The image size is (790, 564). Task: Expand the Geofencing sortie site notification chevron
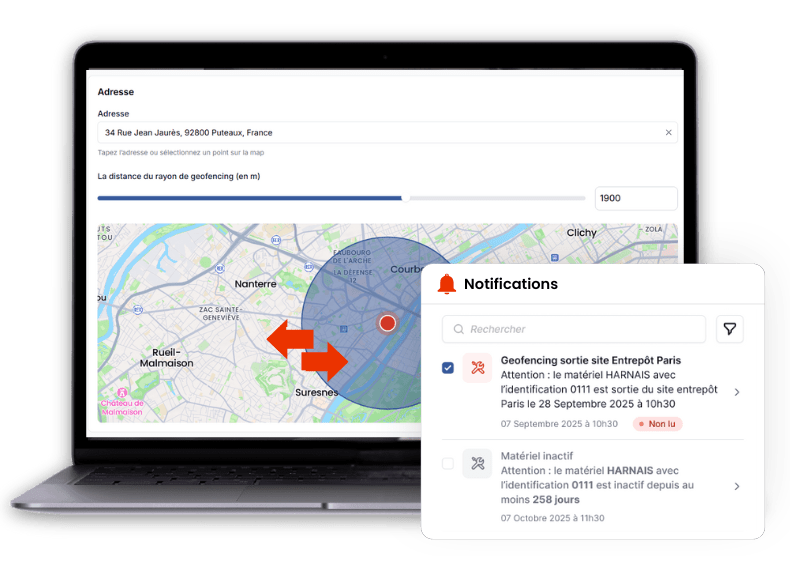point(737,392)
